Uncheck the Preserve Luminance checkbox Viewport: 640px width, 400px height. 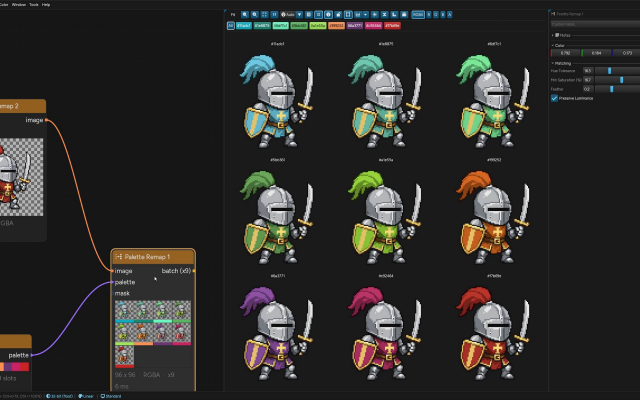tap(554, 98)
